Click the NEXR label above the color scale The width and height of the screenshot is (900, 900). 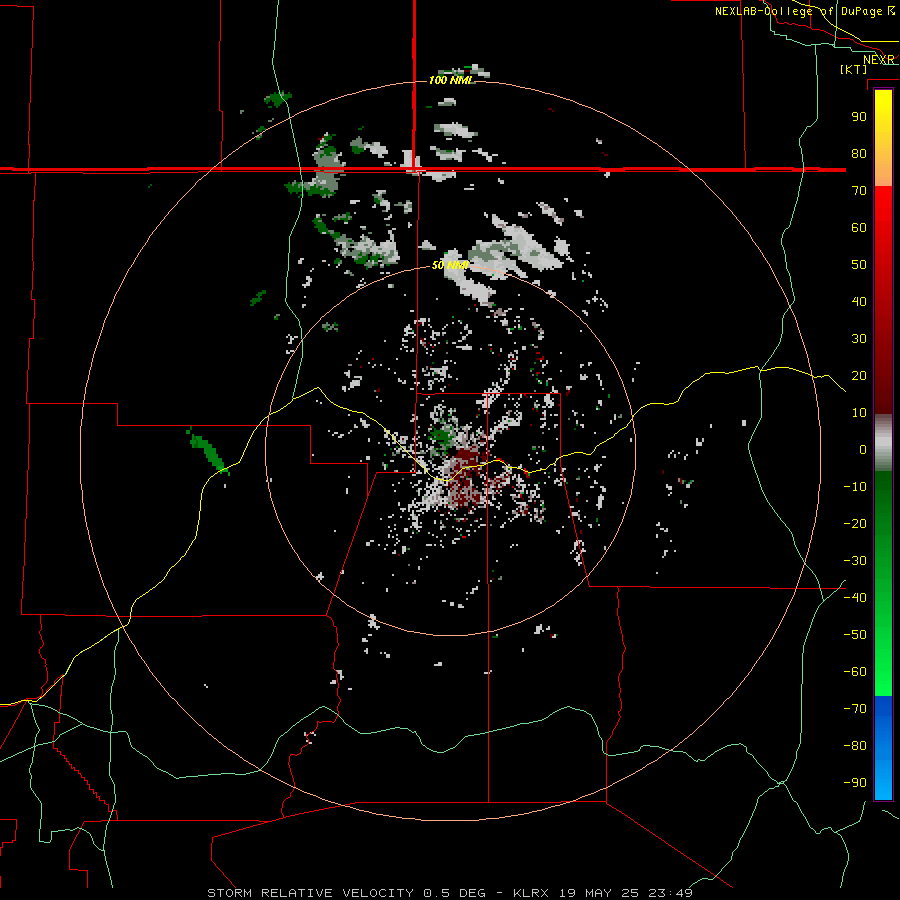[878, 60]
